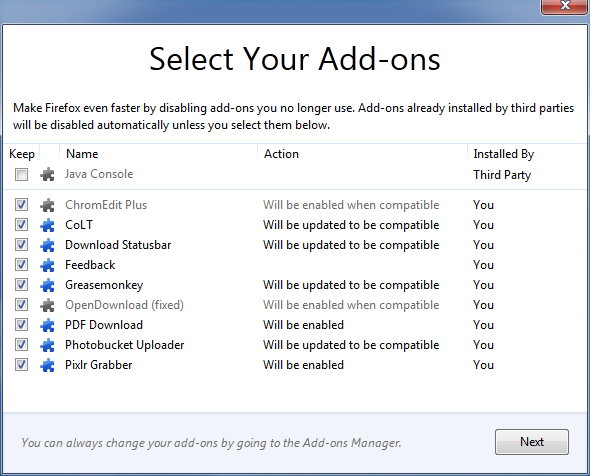Close the add-ons dialog window

point(565,6)
